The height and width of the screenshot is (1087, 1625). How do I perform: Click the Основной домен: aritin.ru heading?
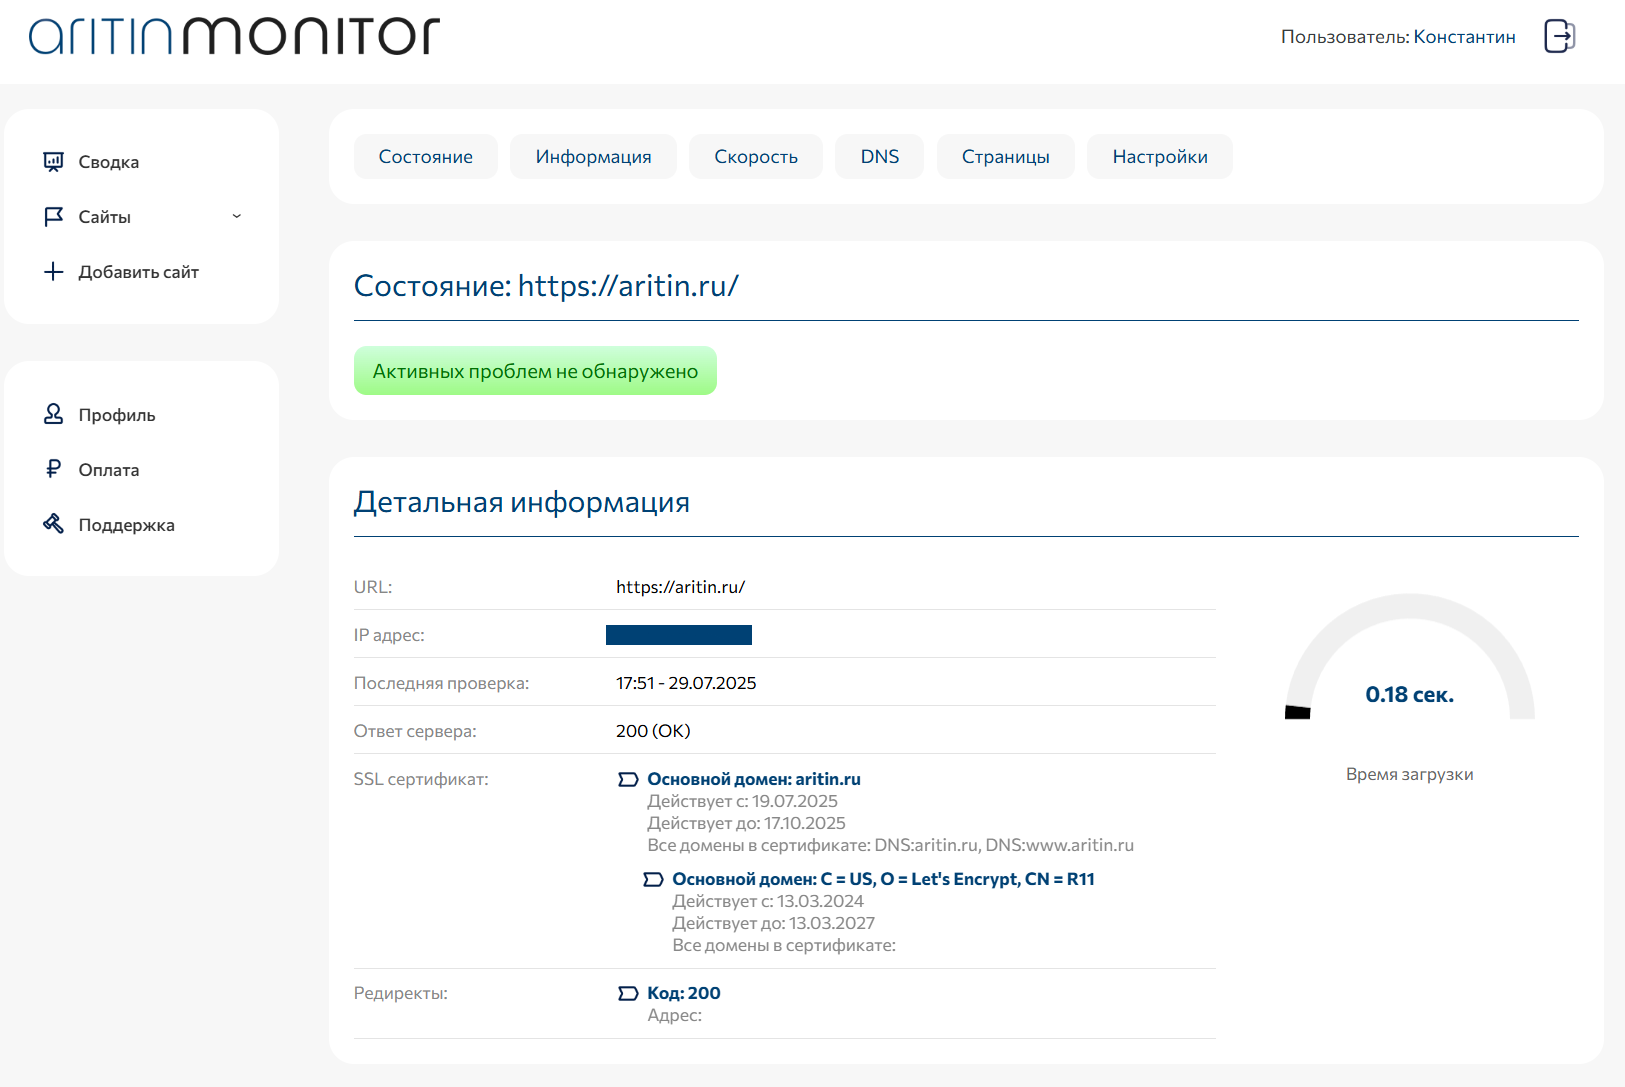[x=754, y=779]
